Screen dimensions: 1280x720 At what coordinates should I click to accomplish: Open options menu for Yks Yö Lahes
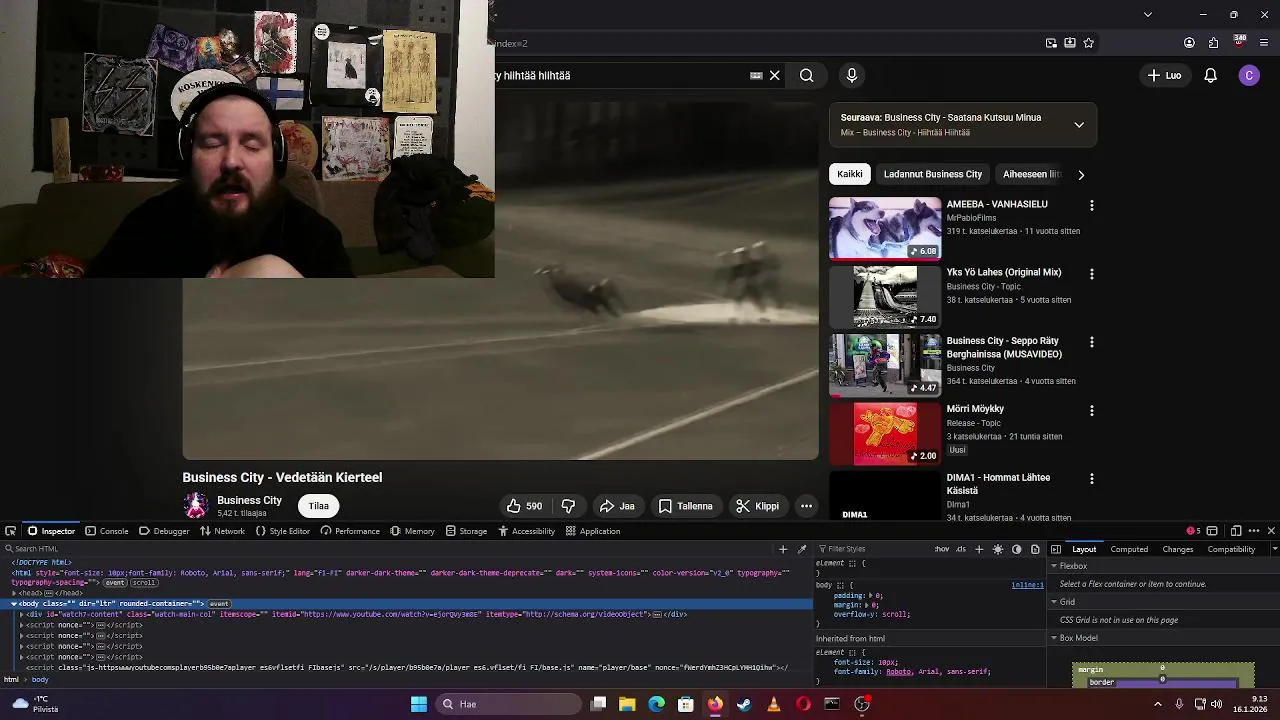(x=1092, y=274)
